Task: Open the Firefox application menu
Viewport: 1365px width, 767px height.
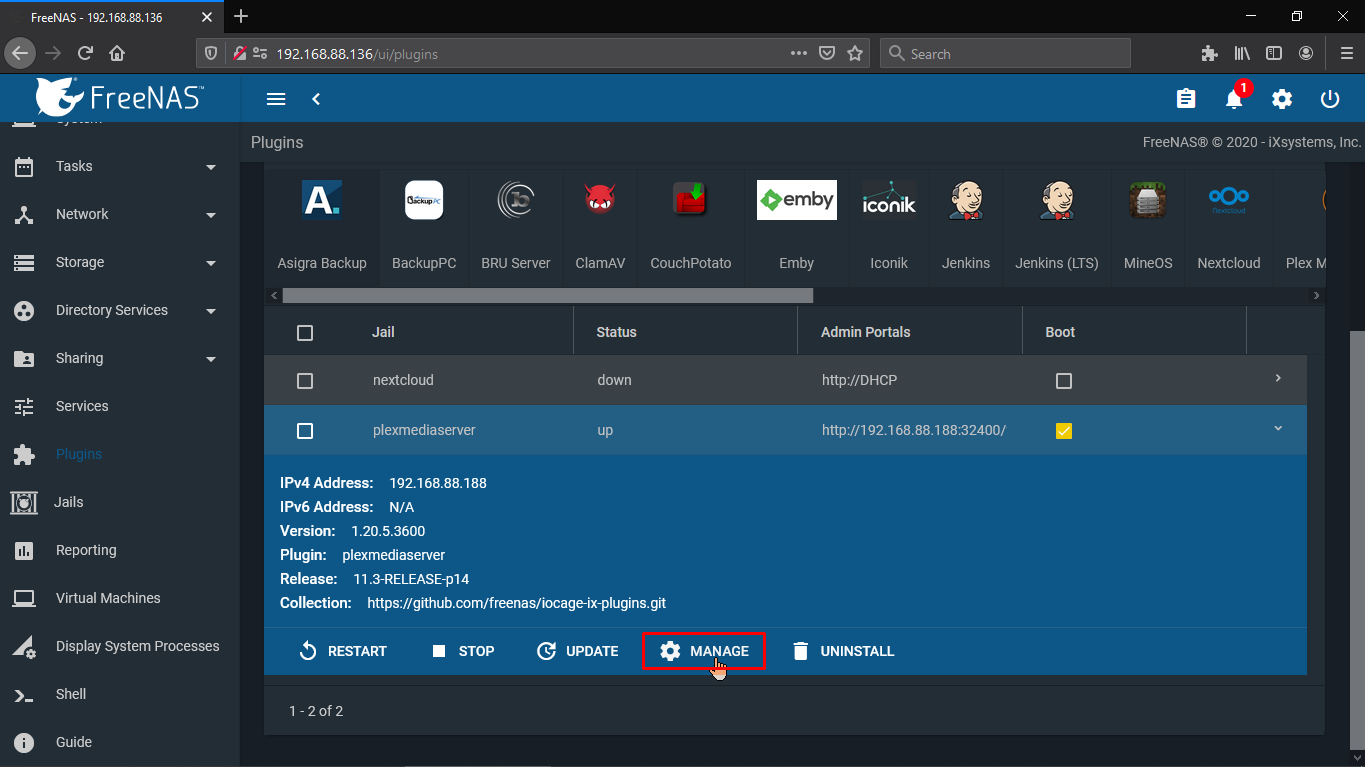Action: point(1346,53)
